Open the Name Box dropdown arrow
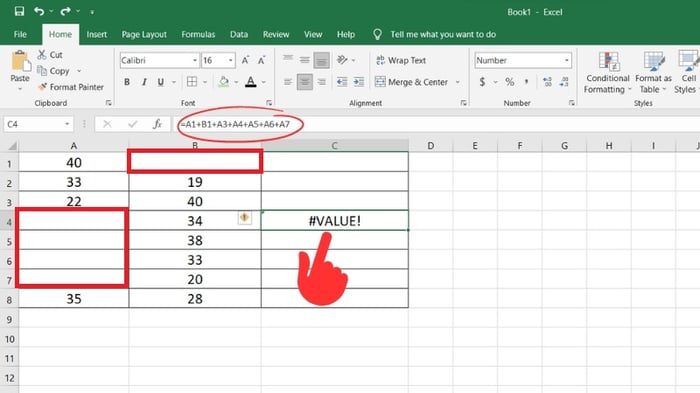This screenshot has height=393, width=700. 67,124
